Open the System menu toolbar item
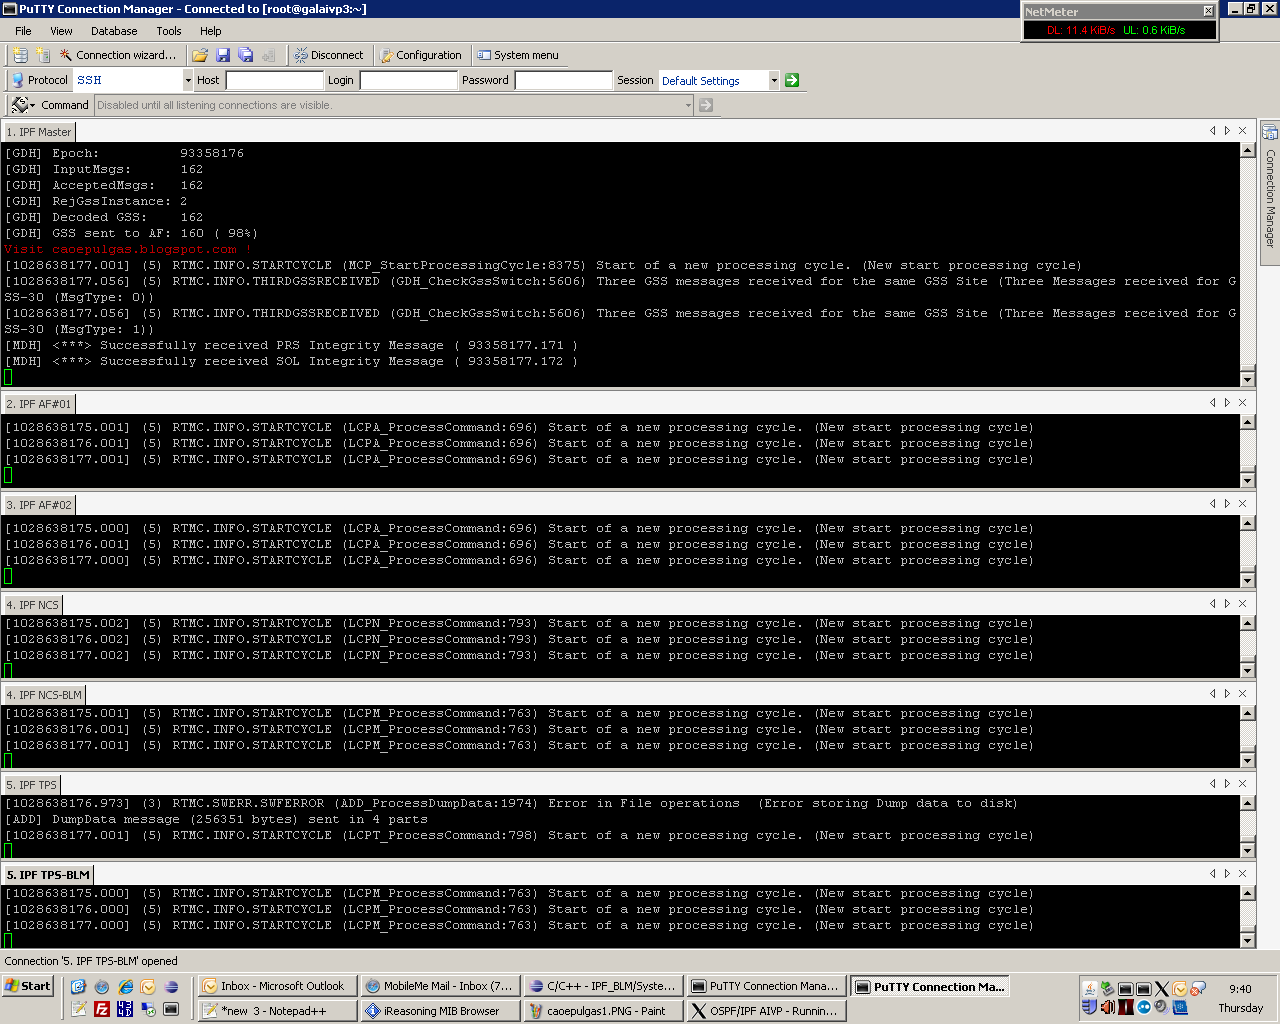Viewport: 1280px width, 1024px height. tap(518, 55)
